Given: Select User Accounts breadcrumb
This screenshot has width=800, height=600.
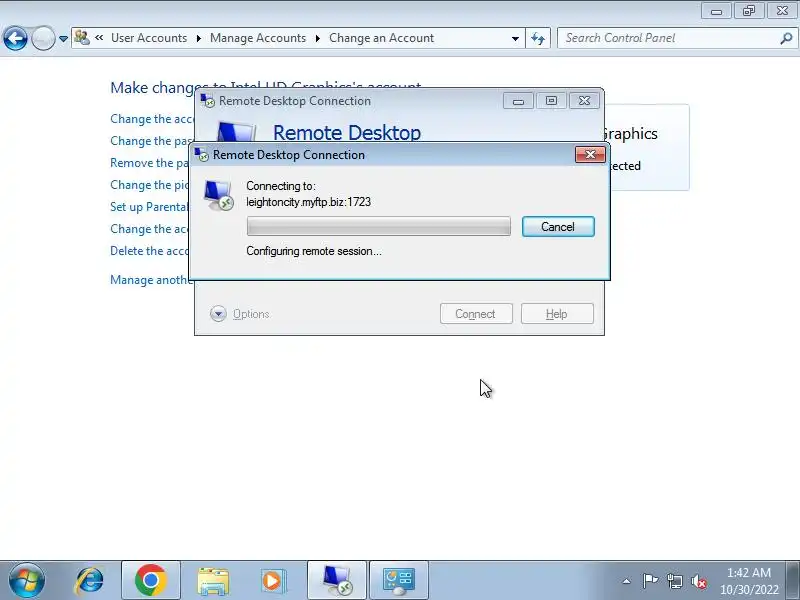Looking at the screenshot, I should point(149,38).
